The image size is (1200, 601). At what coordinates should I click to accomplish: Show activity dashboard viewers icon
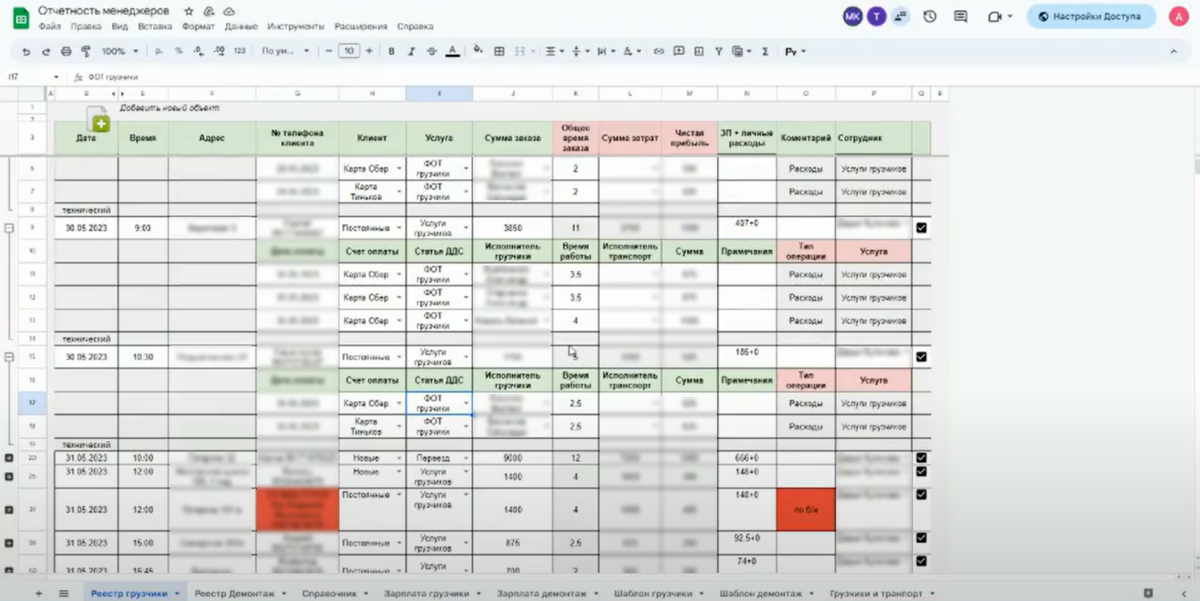(901, 16)
